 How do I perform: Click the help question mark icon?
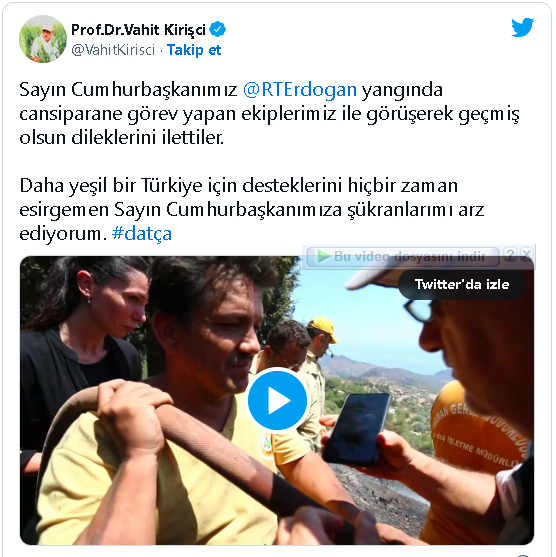(x=510, y=255)
